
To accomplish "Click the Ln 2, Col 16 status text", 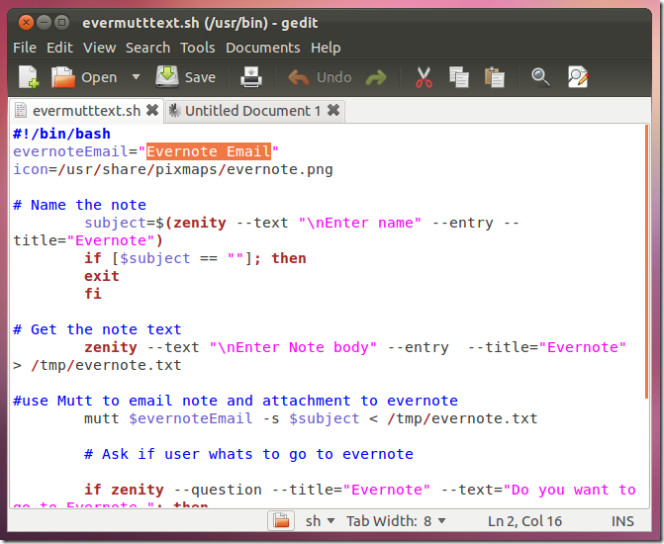I will [x=525, y=521].
